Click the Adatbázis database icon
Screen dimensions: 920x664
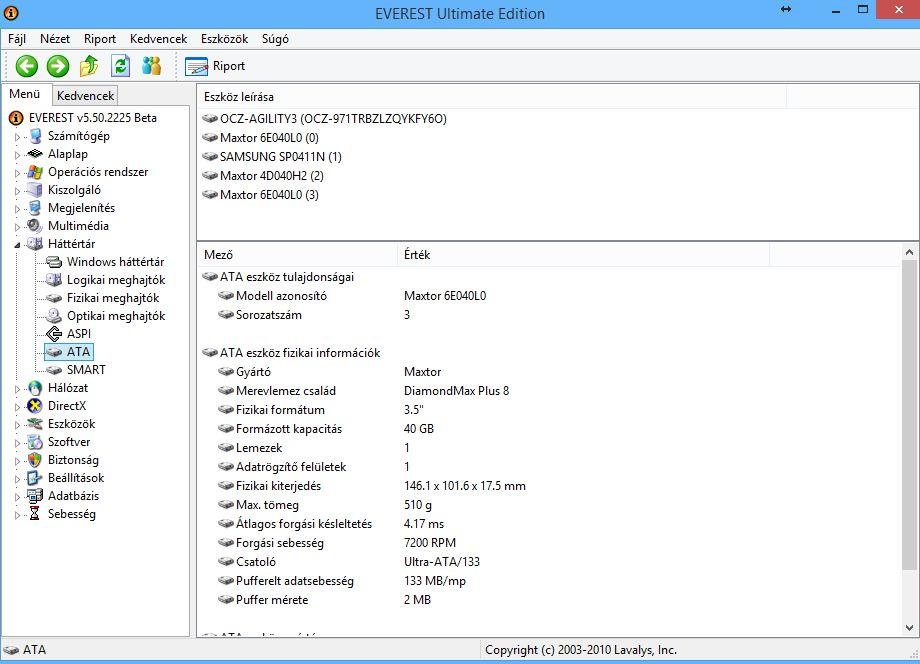click(x=35, y=496)
